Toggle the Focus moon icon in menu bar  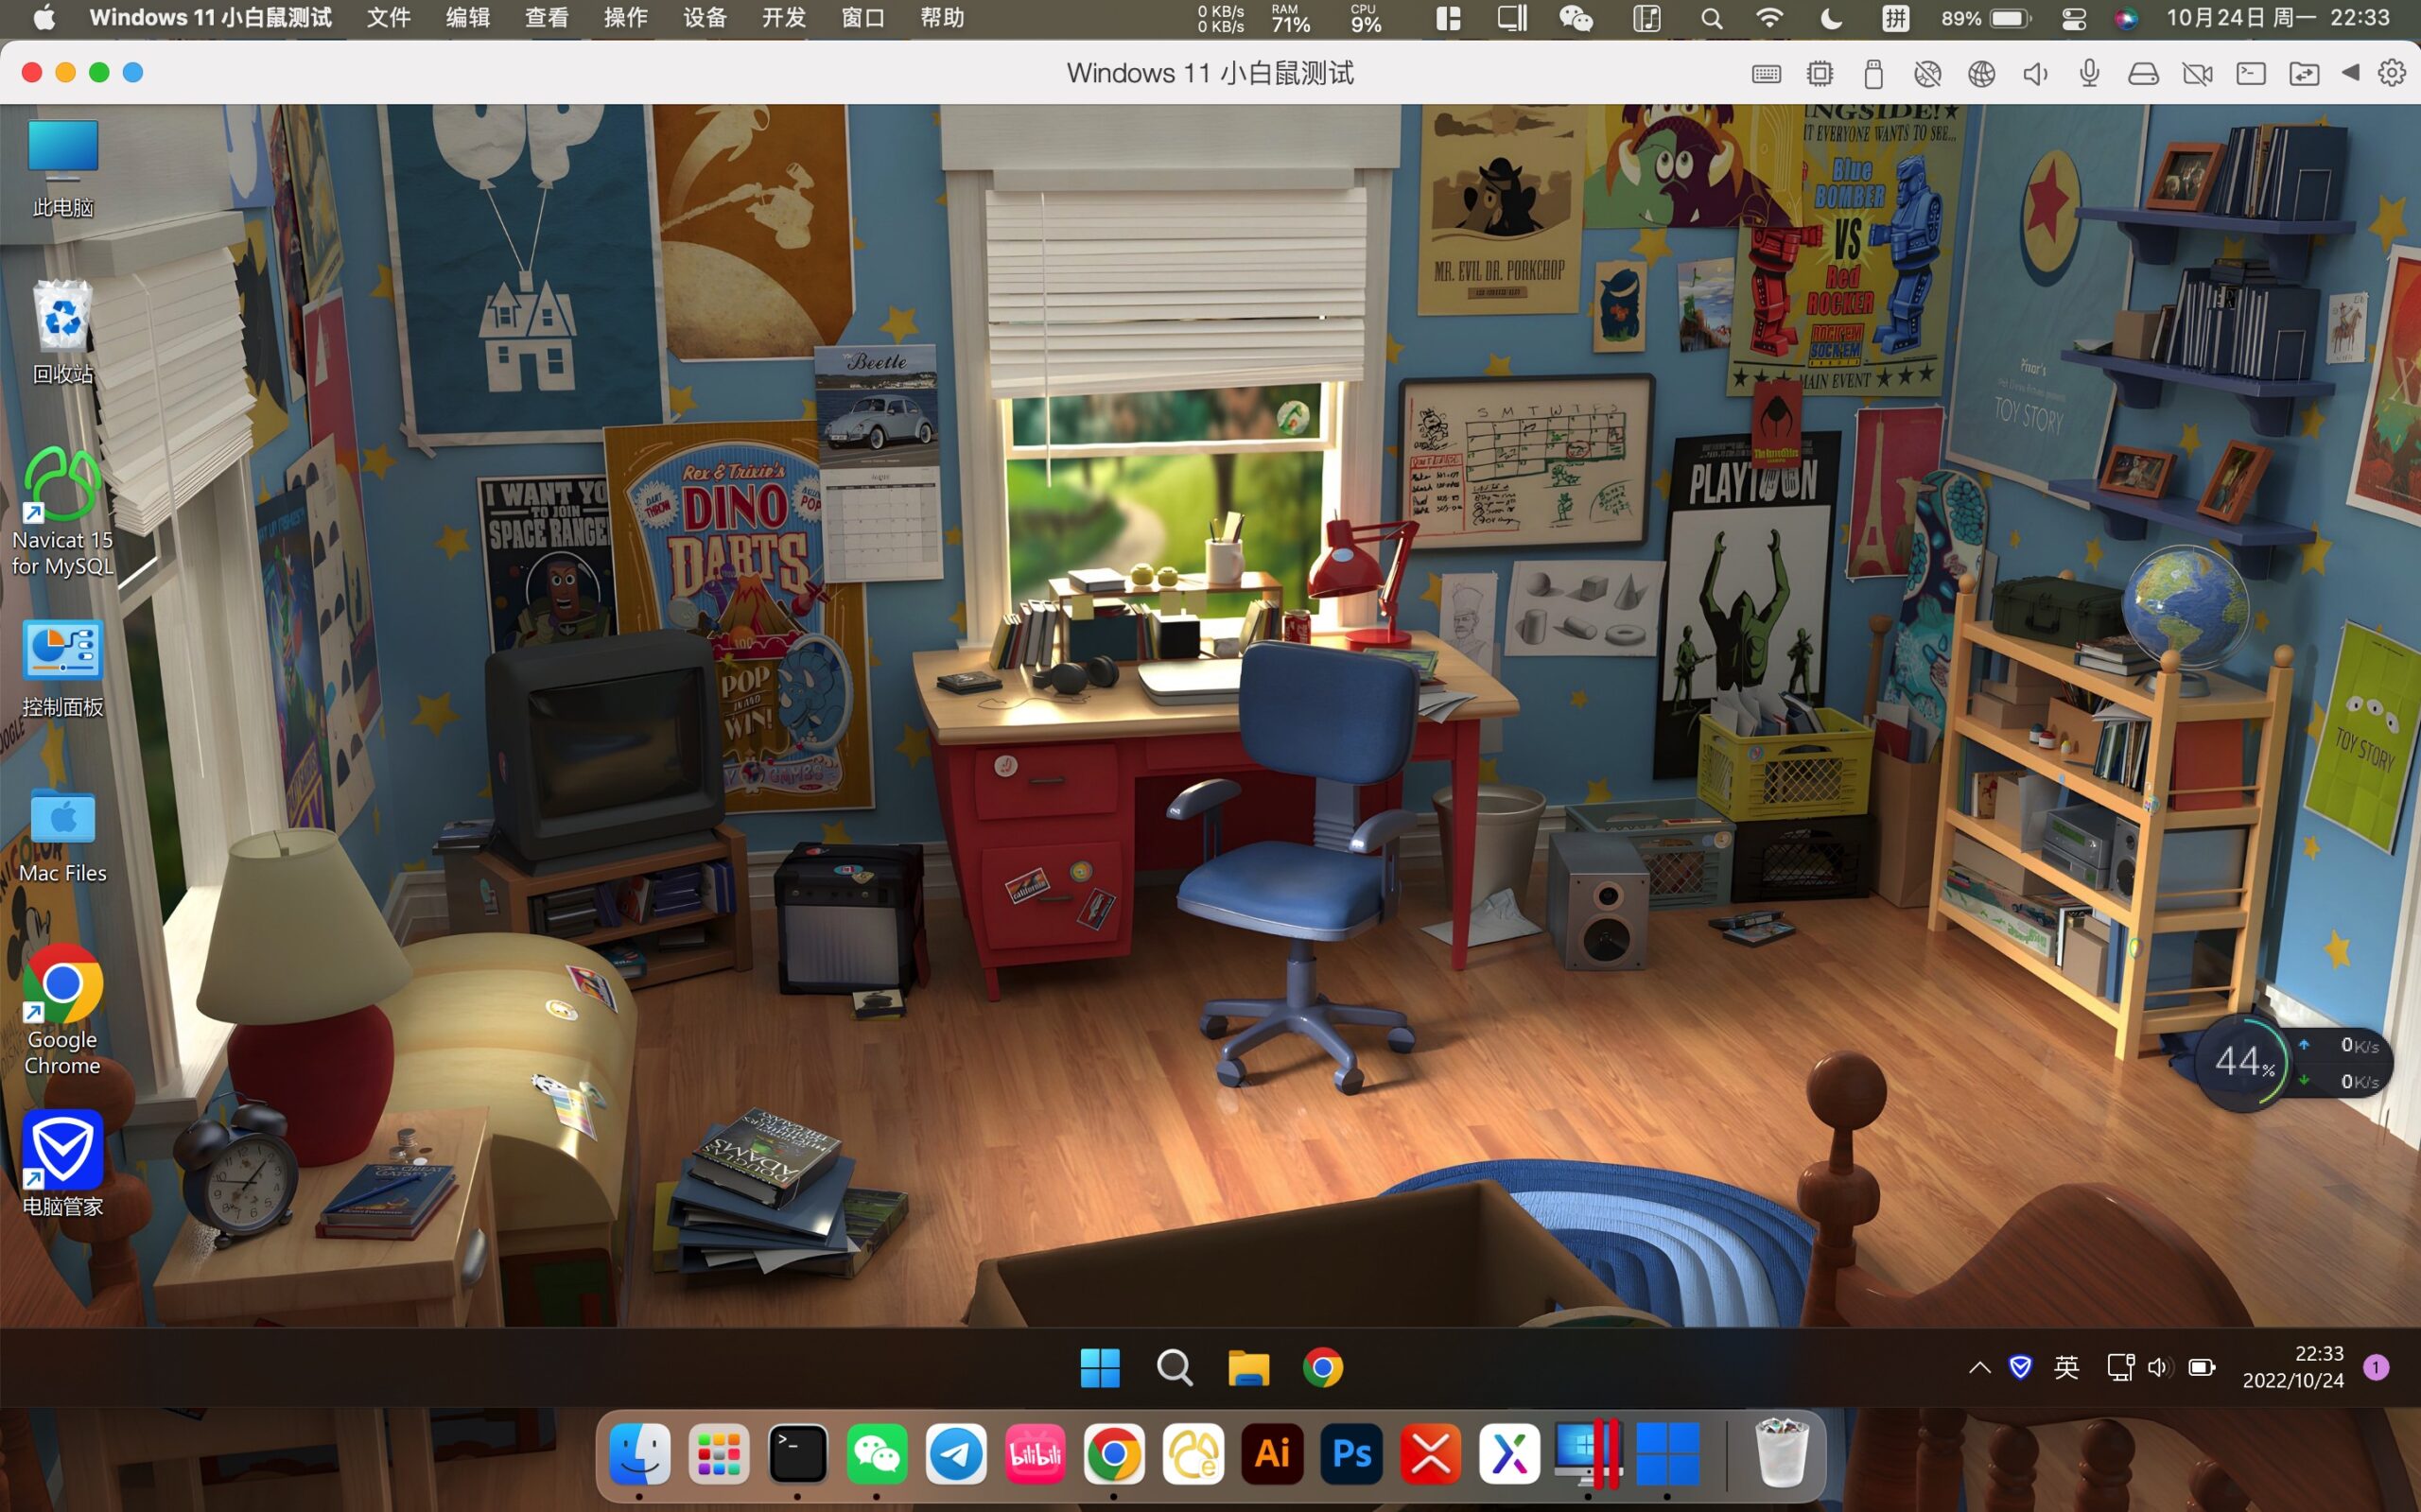point(1831,18)
